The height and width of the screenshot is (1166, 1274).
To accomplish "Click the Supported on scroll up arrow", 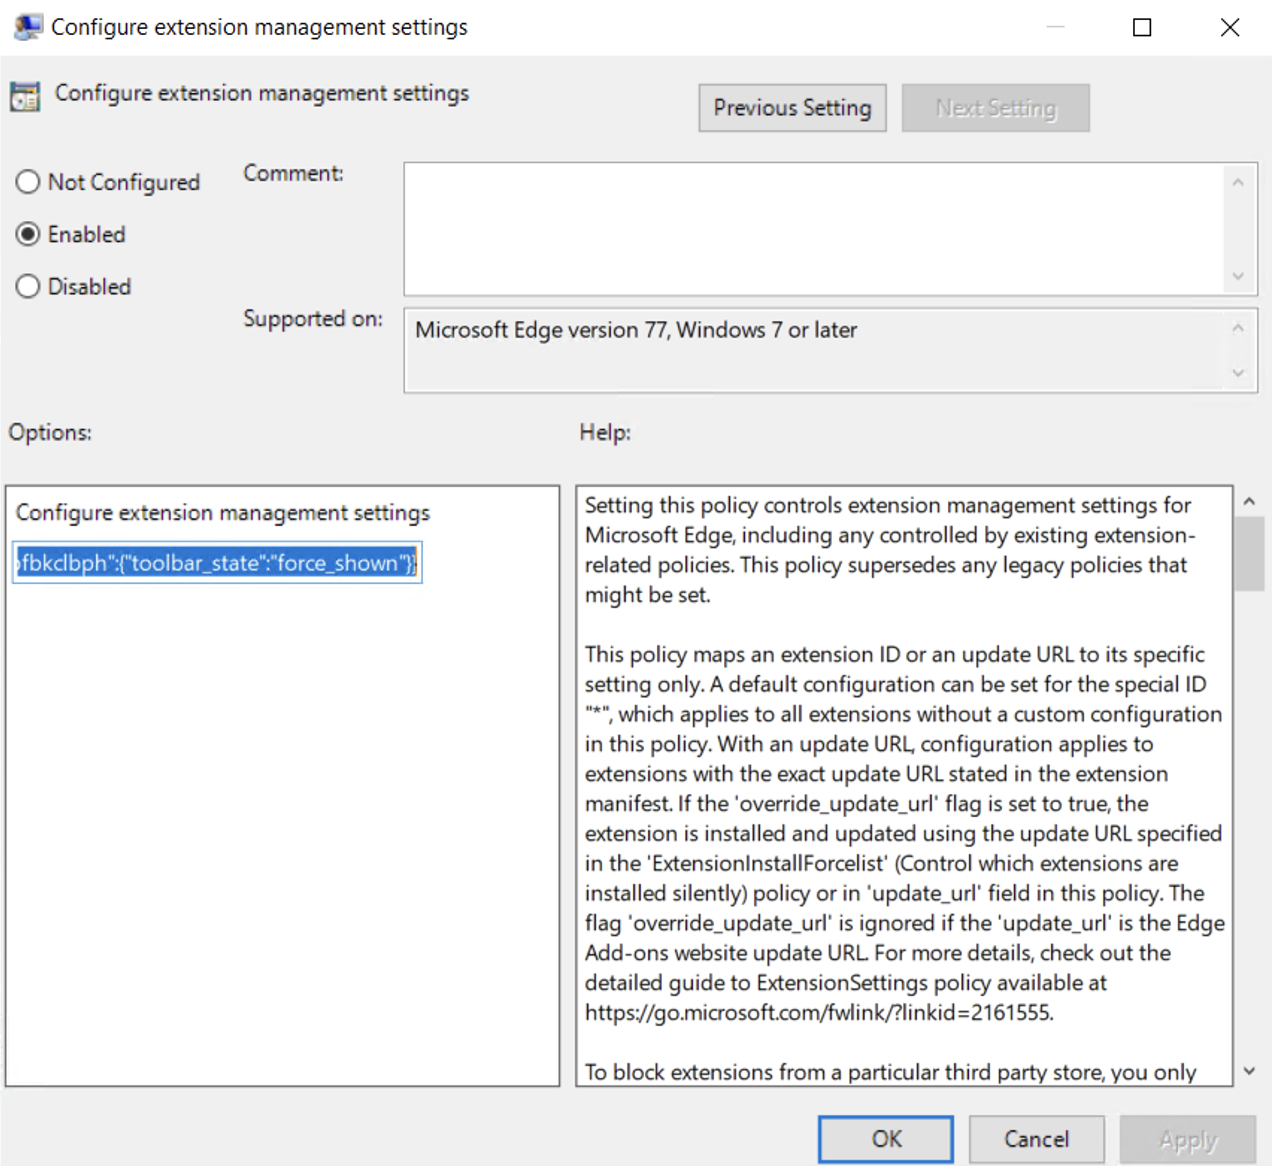I will pyautogui.click(x=1238, y=328).
